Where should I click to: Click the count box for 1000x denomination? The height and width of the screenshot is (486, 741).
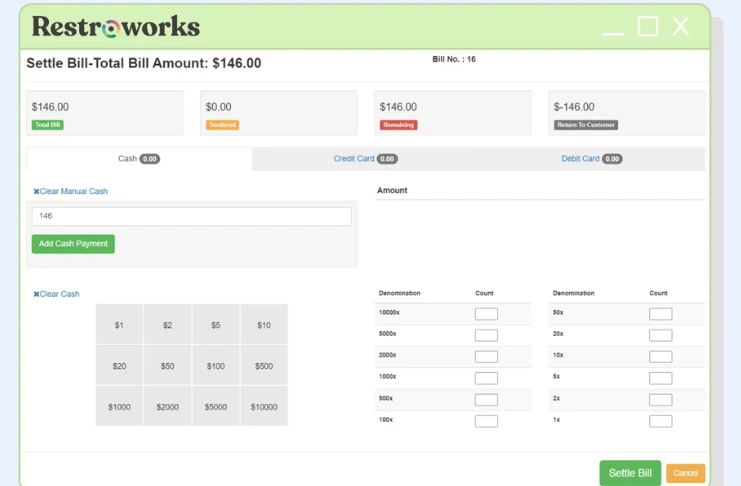[x=486, y=378]
